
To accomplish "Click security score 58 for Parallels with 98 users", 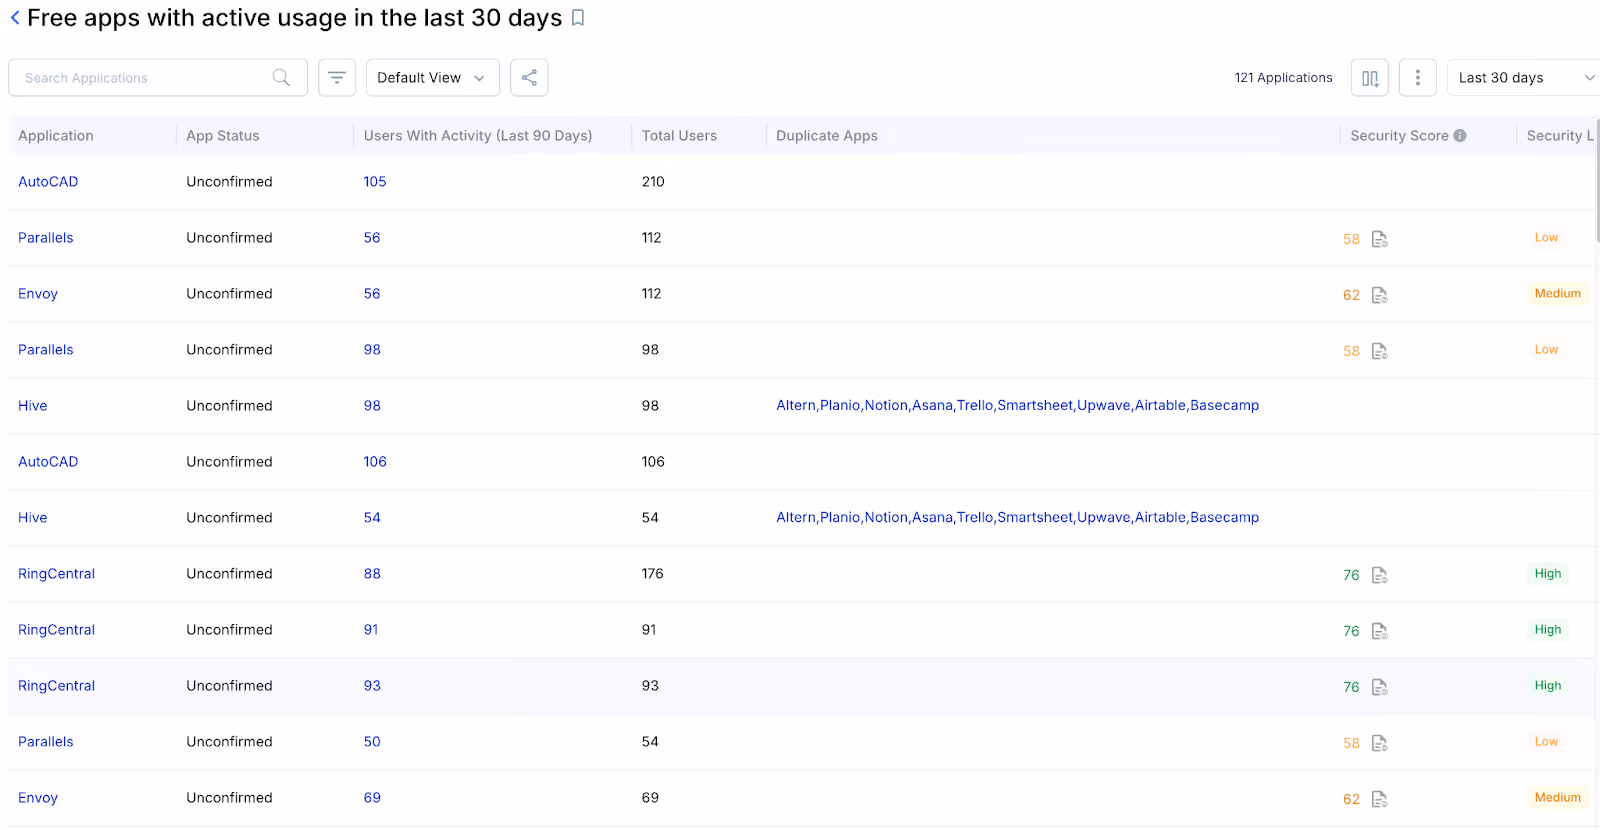I will click(x=1351, y=351).
